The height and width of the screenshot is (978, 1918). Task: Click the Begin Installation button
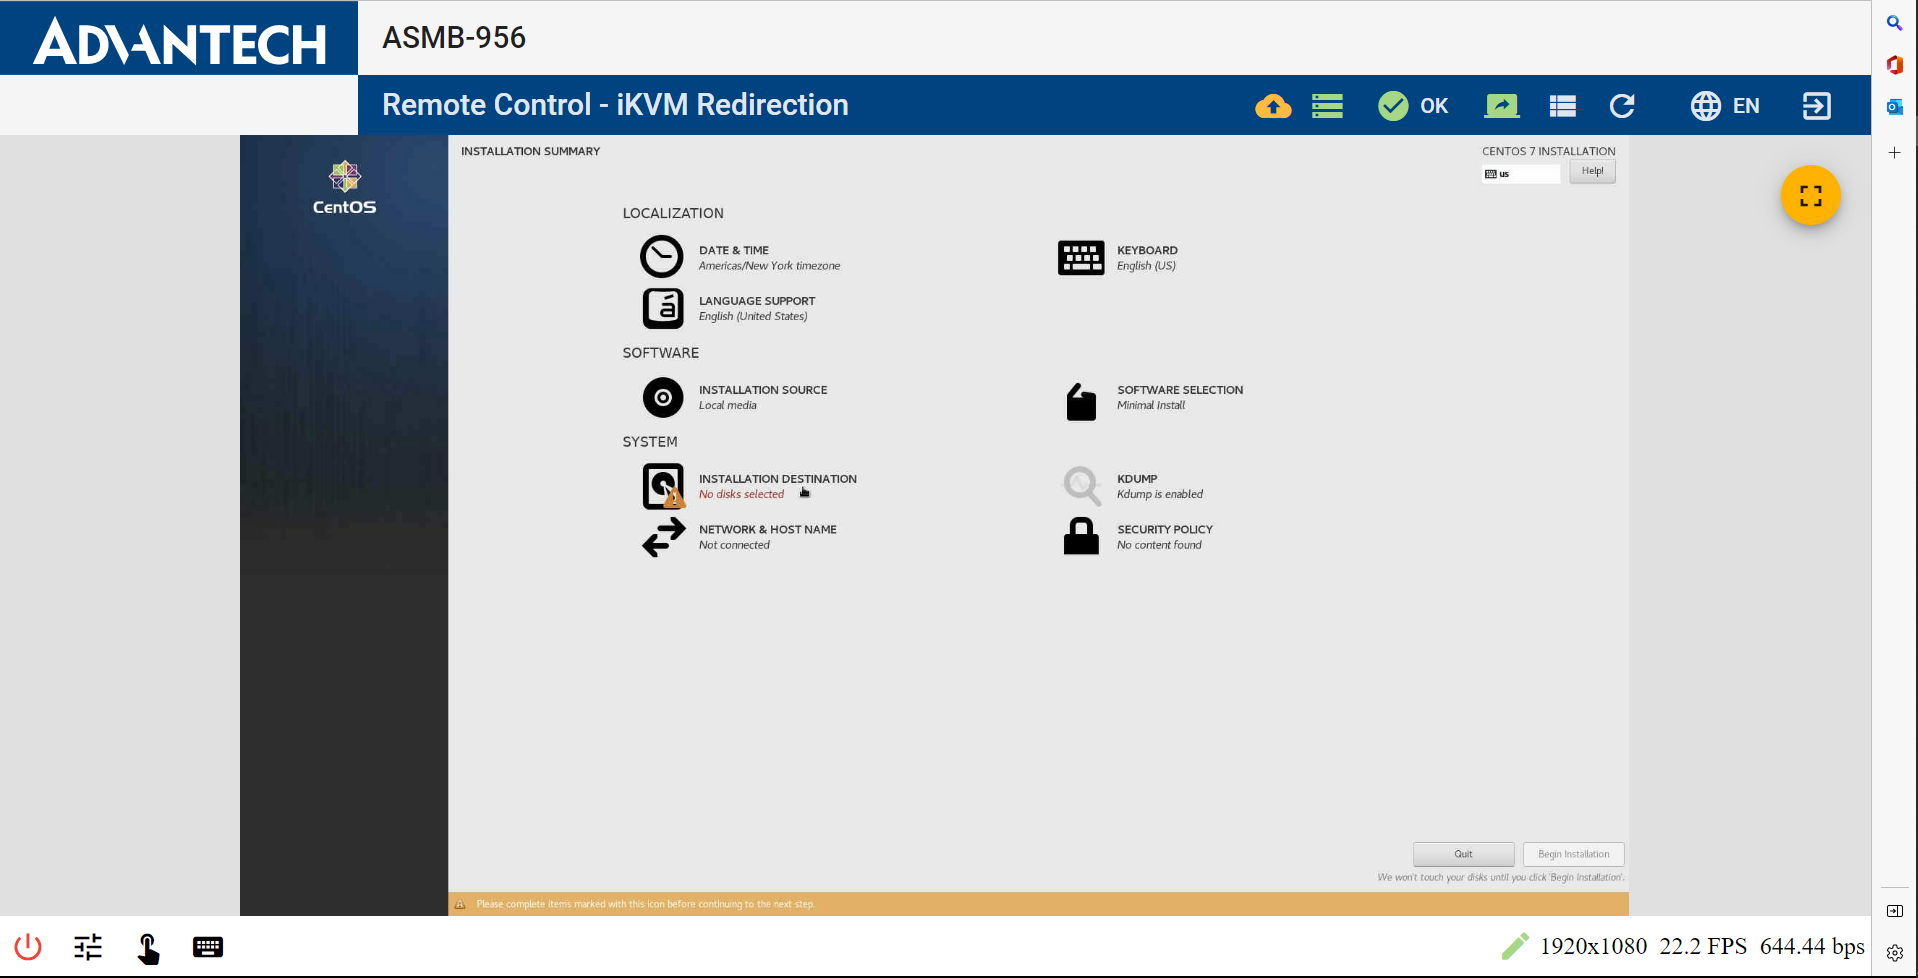pos(1573,854)
